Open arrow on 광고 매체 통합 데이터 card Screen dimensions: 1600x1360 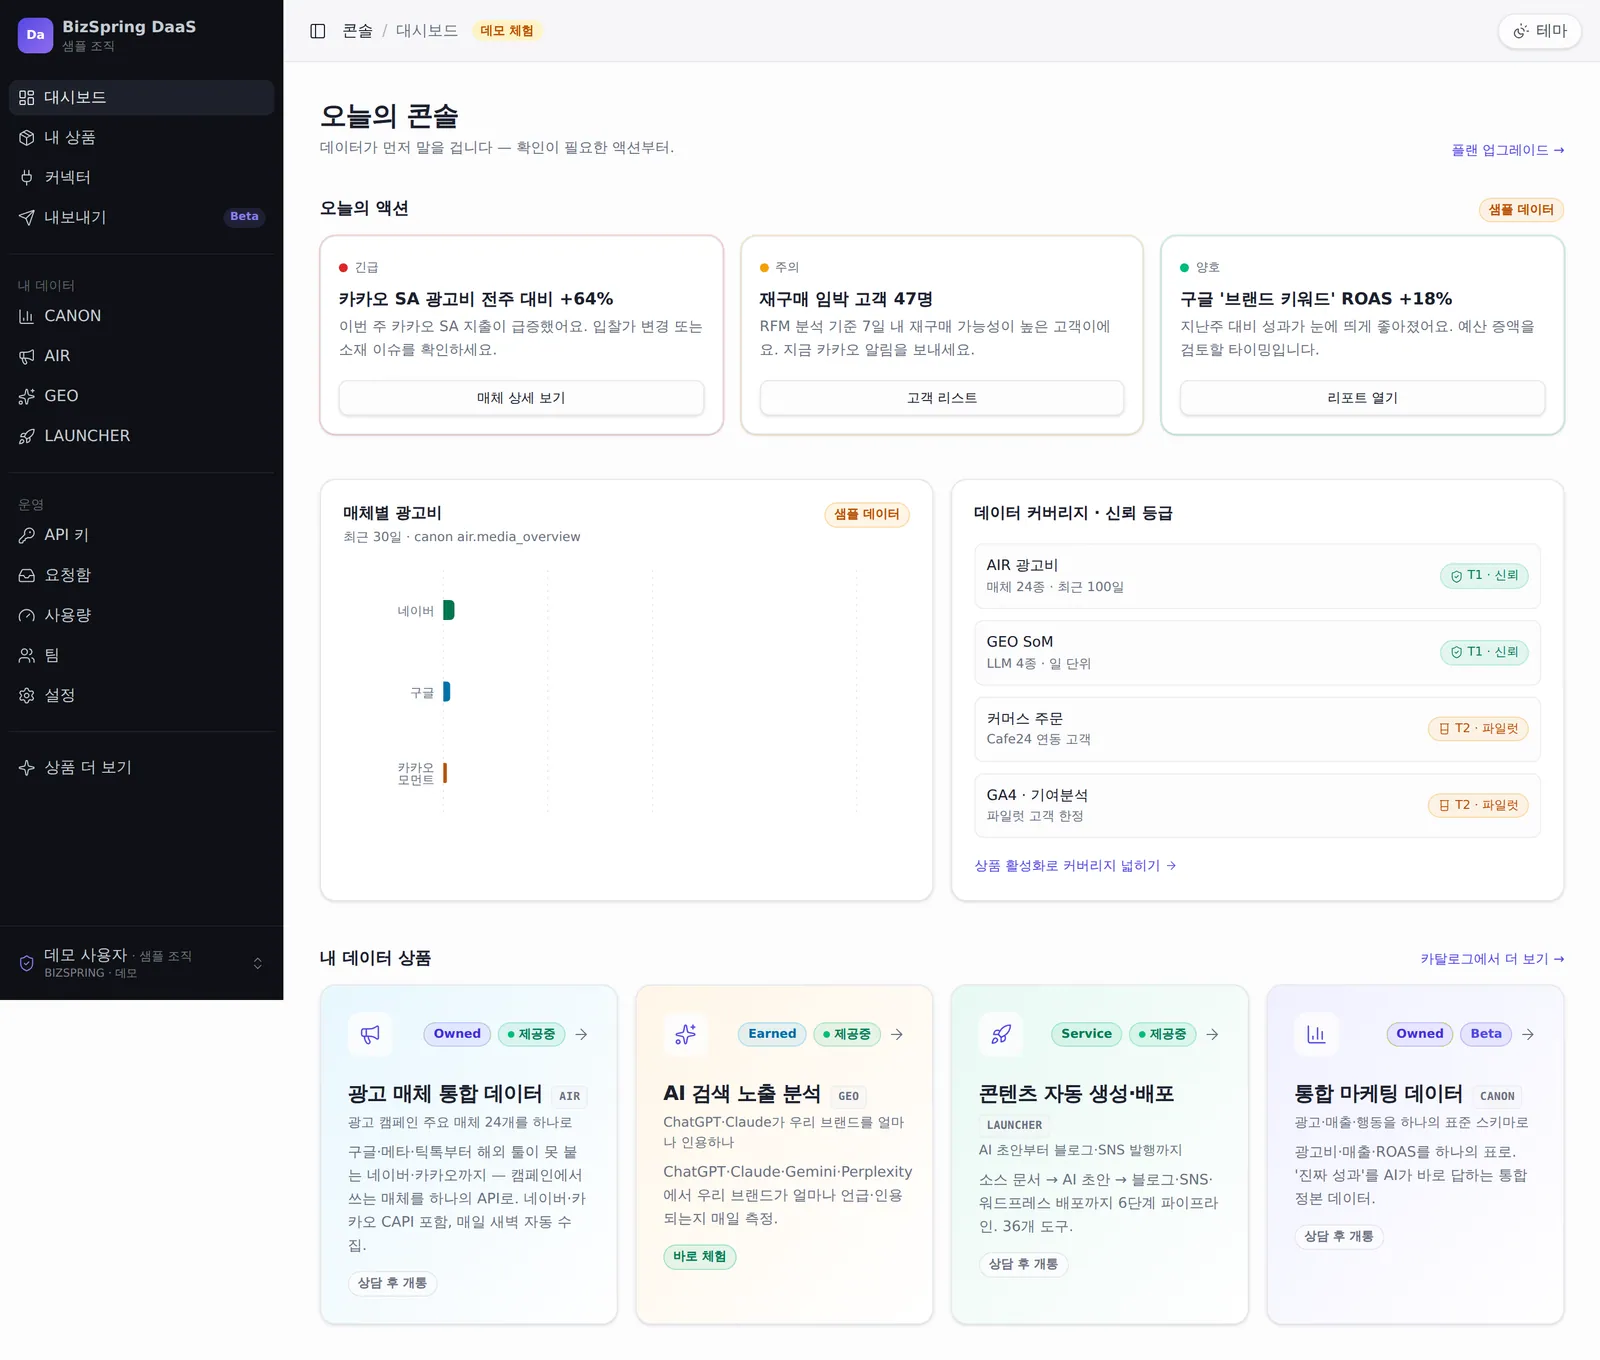click(x=581, y=1034)
